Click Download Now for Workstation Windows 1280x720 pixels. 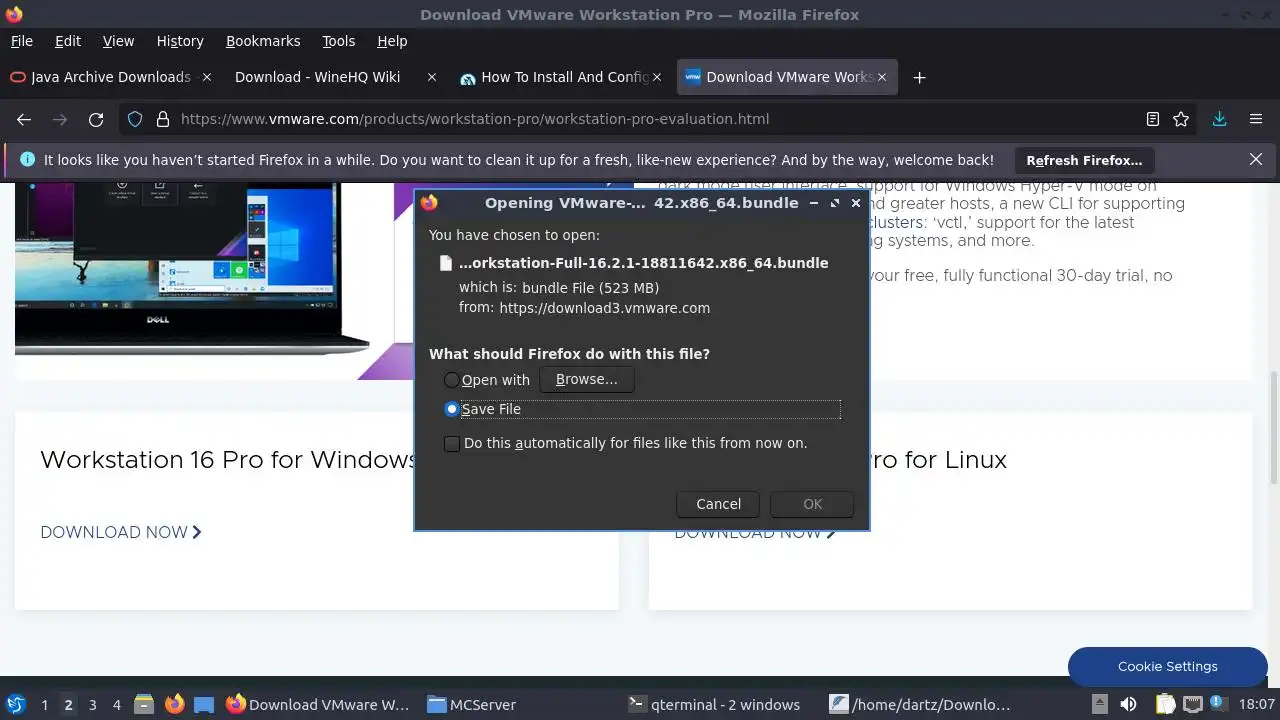121,532
